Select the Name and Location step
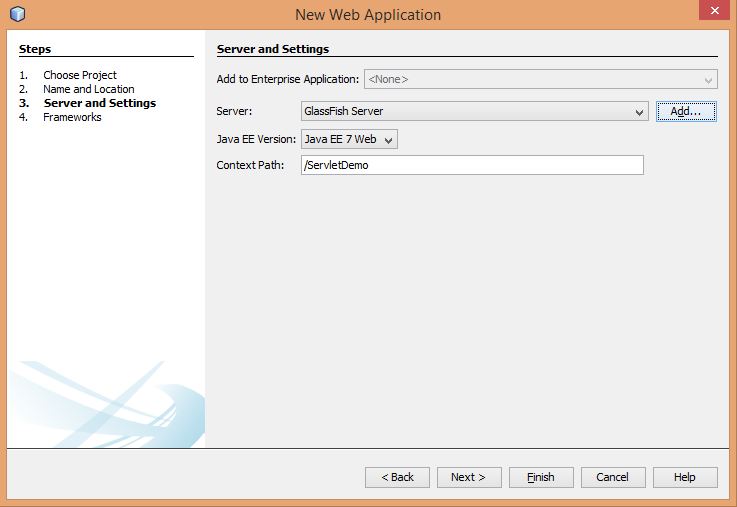Viewport: 737px width, 507px height. click(x=88, y=89)
